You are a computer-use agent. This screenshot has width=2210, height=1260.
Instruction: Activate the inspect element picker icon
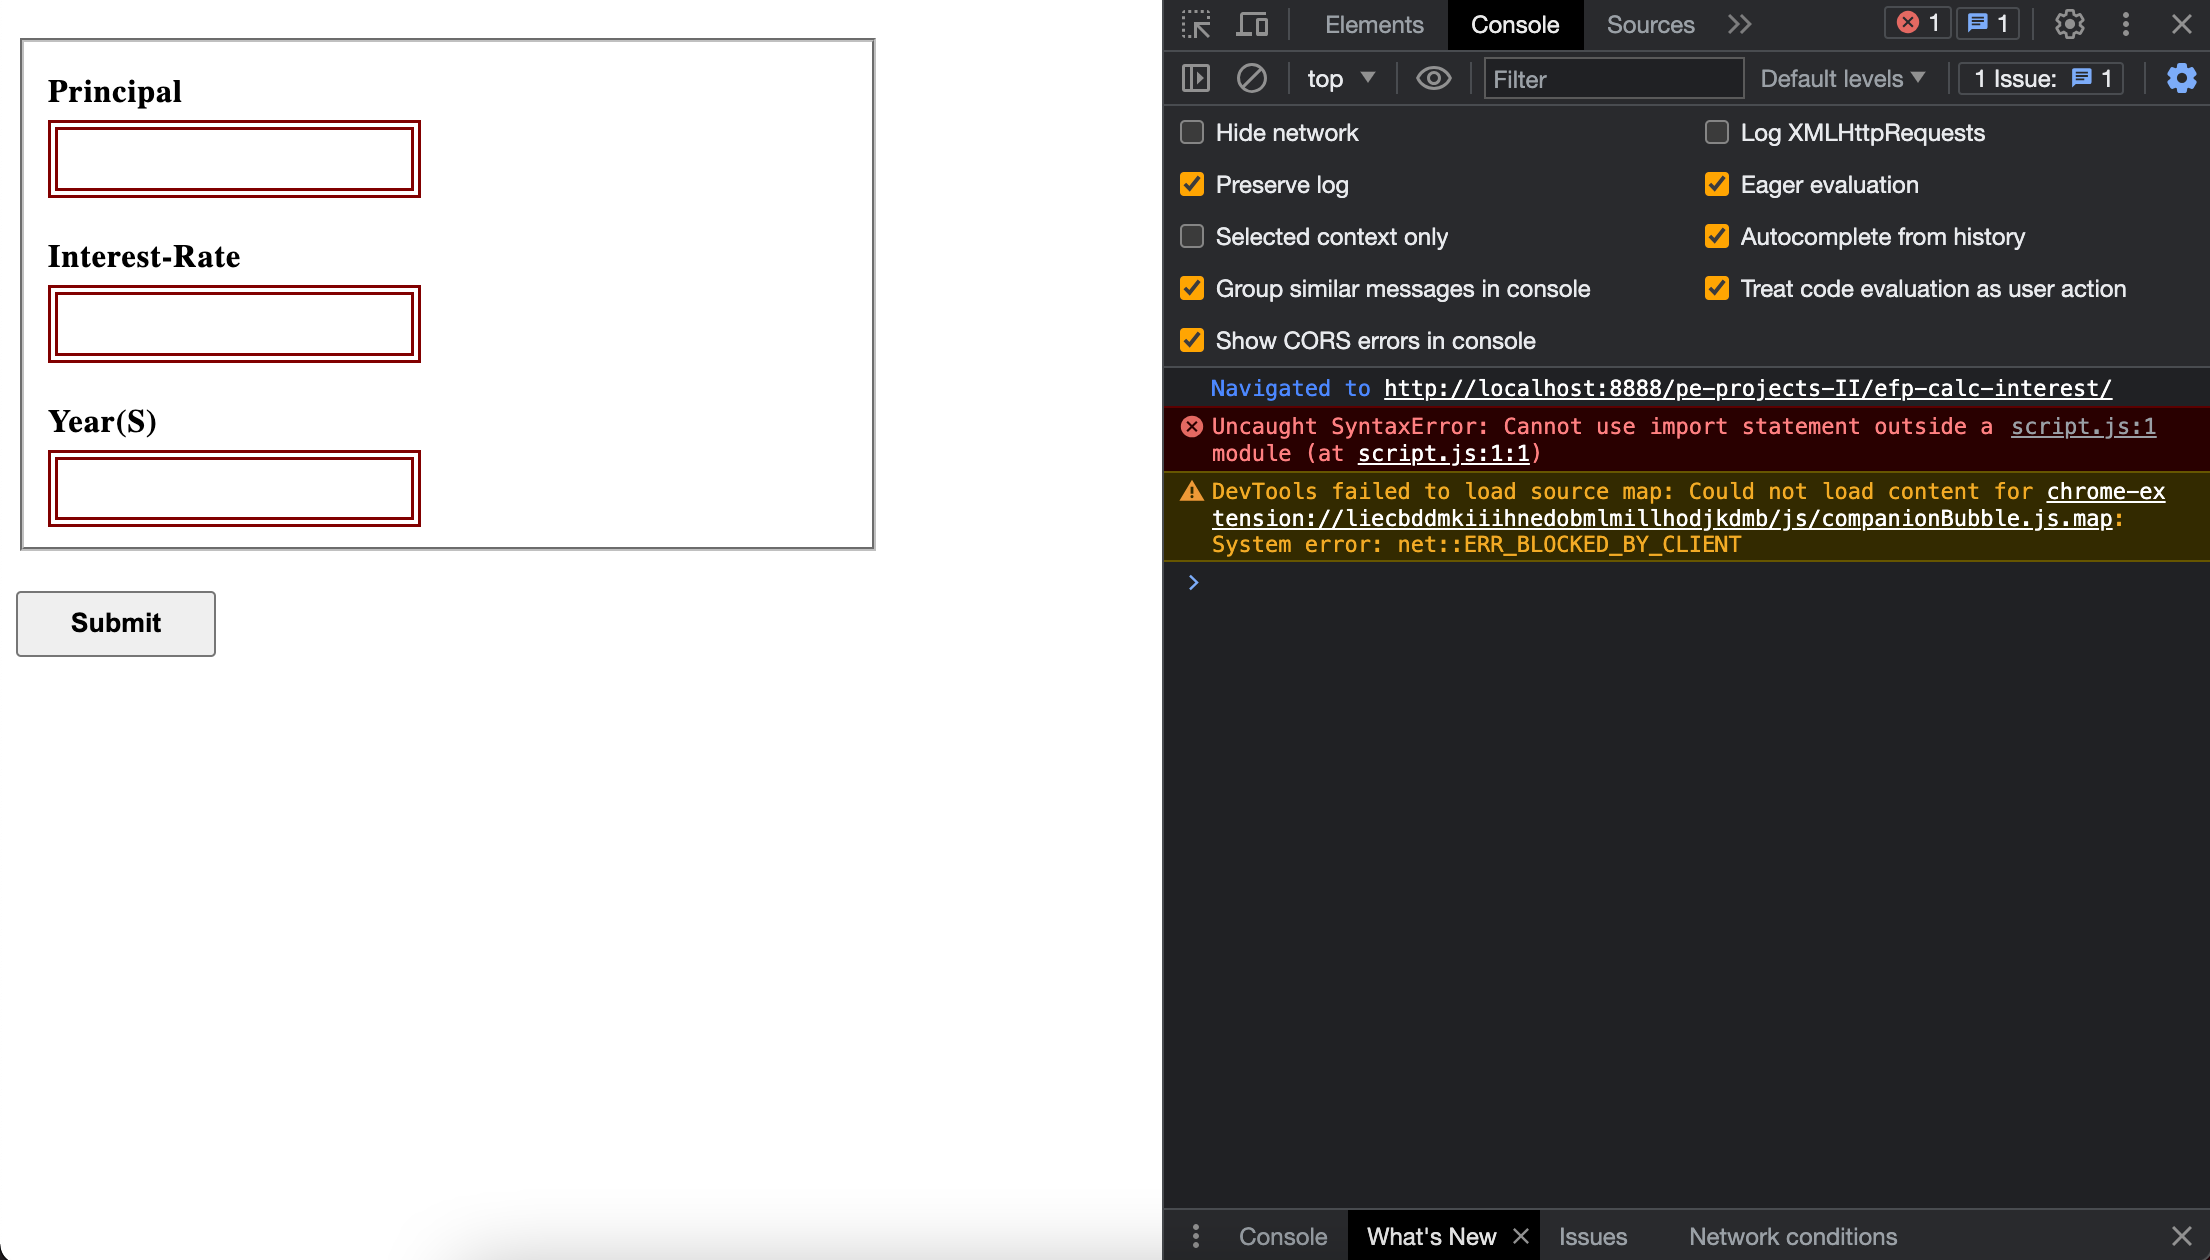pos(1196,24)
